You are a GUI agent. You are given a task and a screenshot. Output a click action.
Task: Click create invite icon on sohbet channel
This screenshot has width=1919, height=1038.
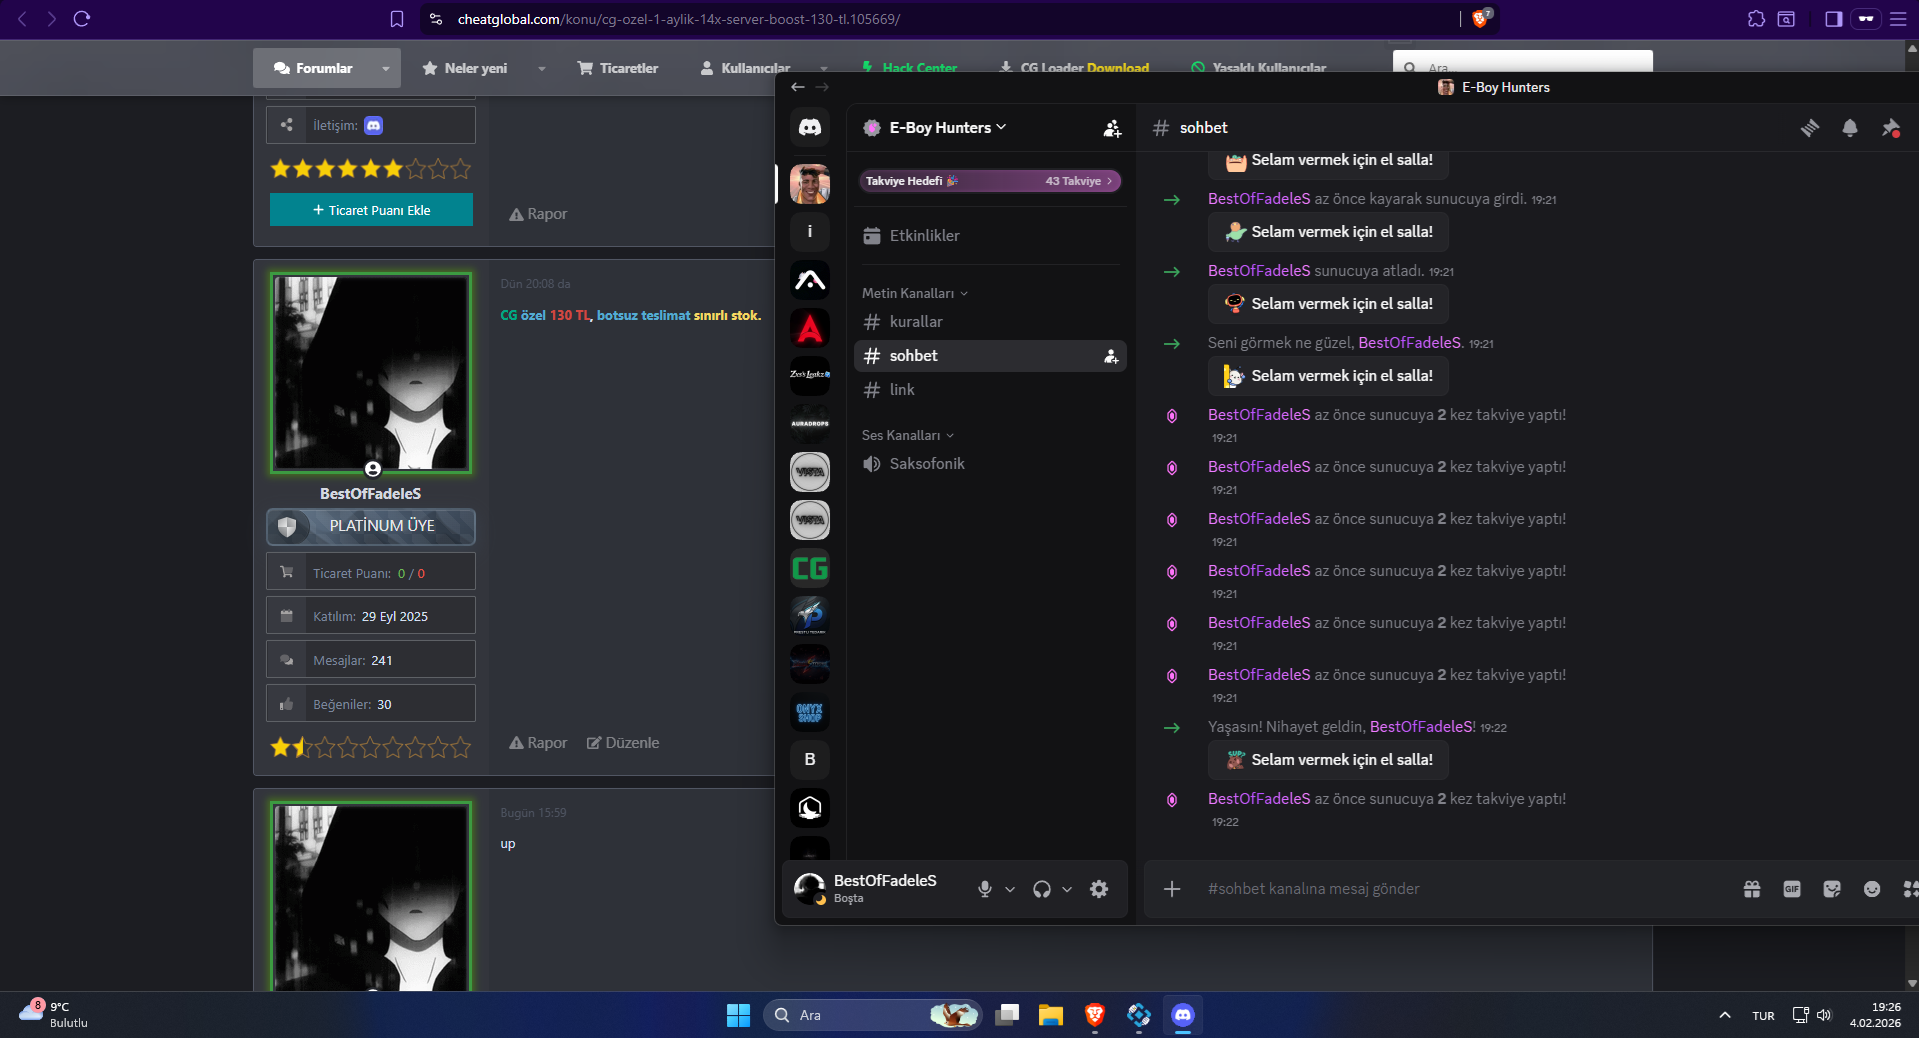coord(1111,356)
